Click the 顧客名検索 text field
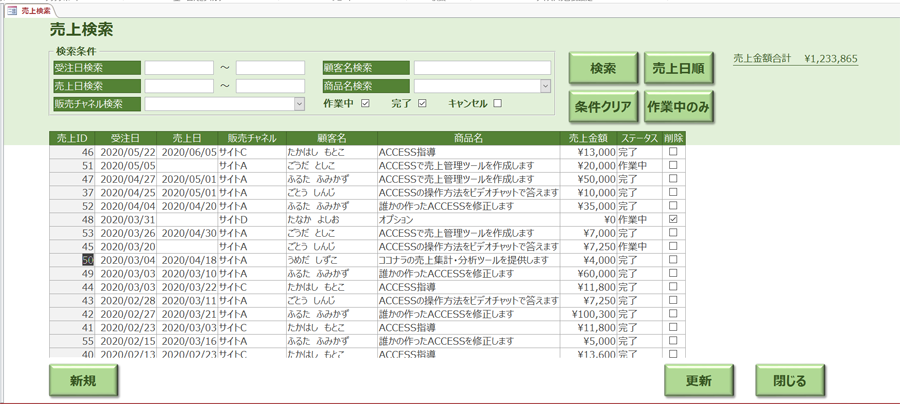 point(482,68)
